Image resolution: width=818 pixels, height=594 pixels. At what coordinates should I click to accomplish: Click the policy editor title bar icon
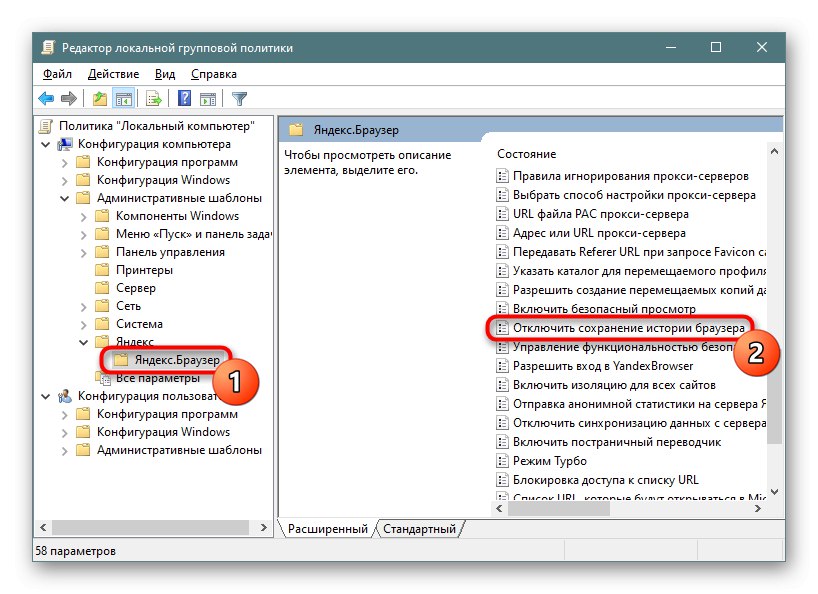point(49,47)
